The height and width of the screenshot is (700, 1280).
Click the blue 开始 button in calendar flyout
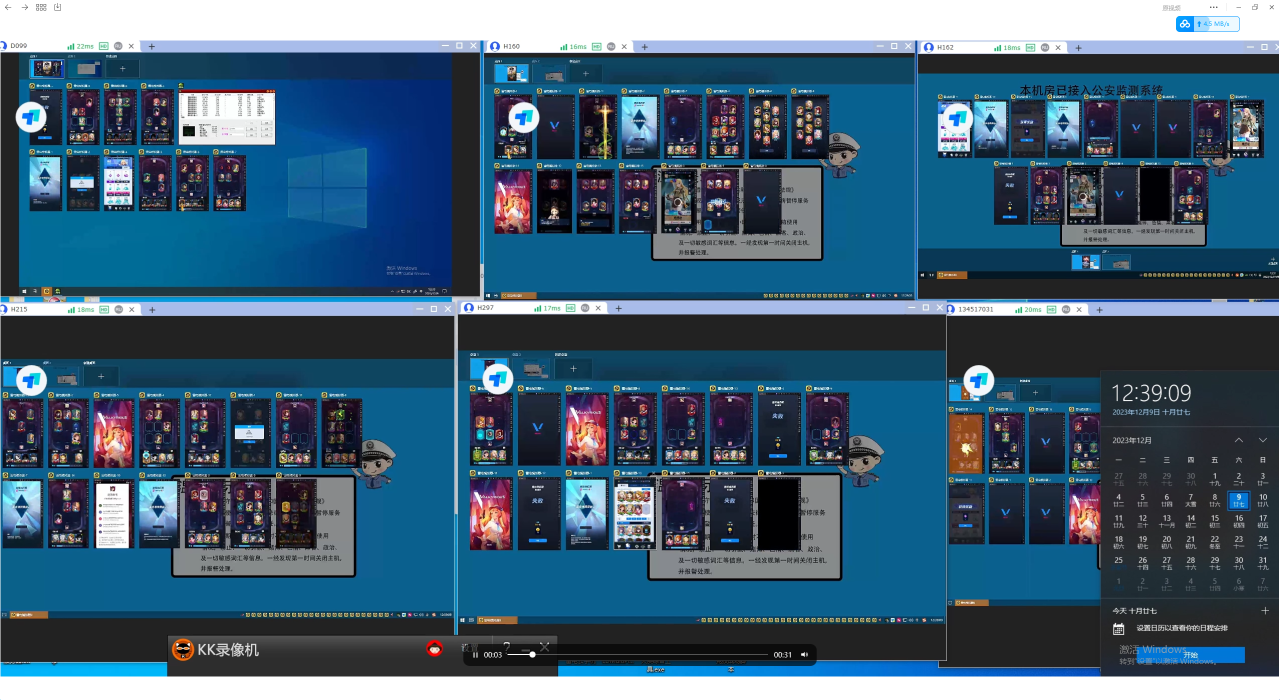coord(1190,655)
